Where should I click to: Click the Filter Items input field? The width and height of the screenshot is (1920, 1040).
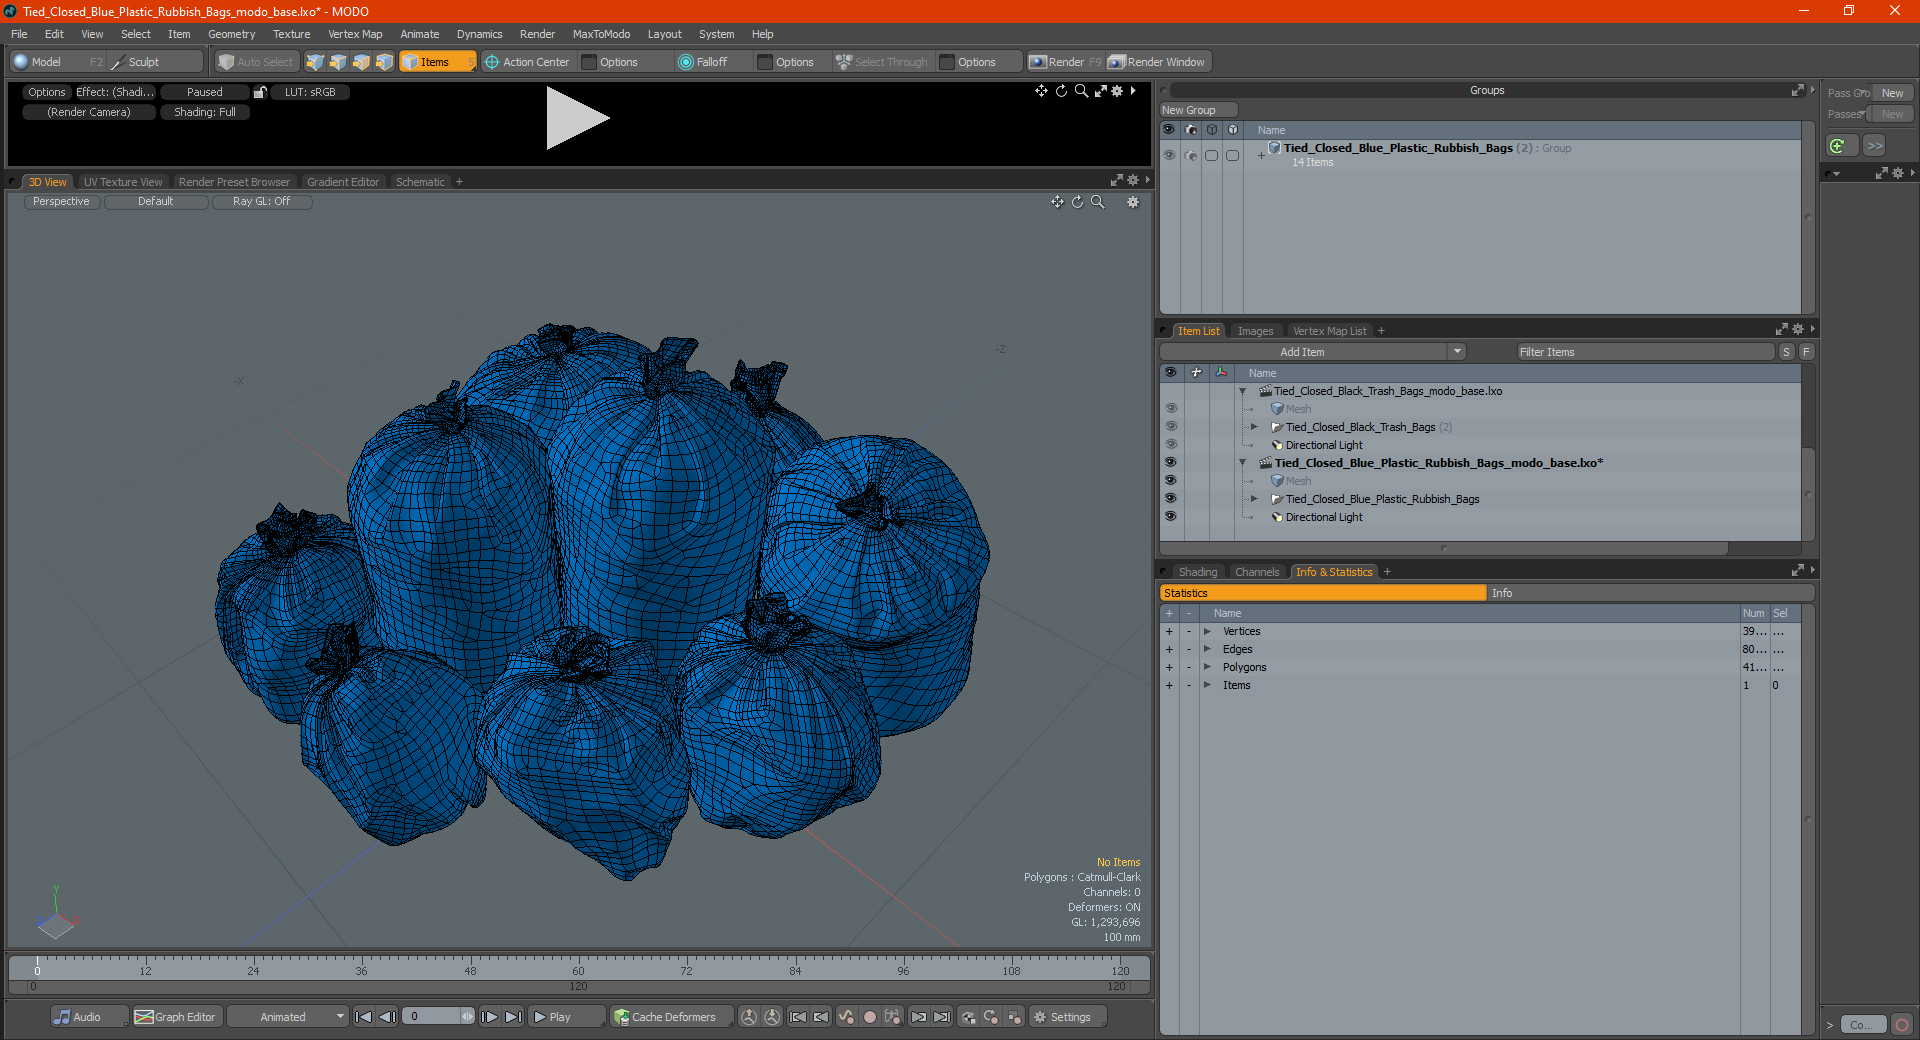tap(1645, 352)
